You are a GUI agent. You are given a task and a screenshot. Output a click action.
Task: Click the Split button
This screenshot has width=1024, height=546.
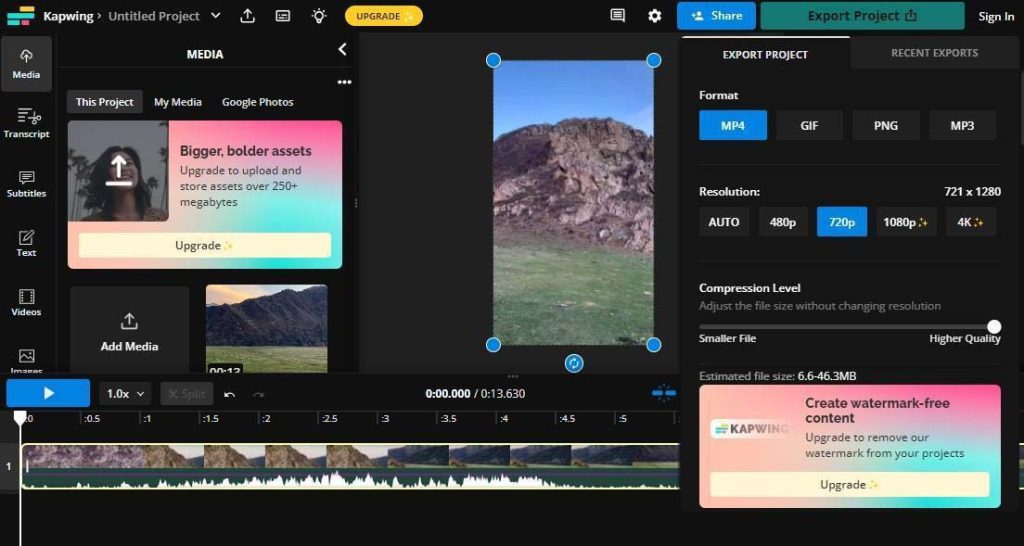tap(187, 394)
